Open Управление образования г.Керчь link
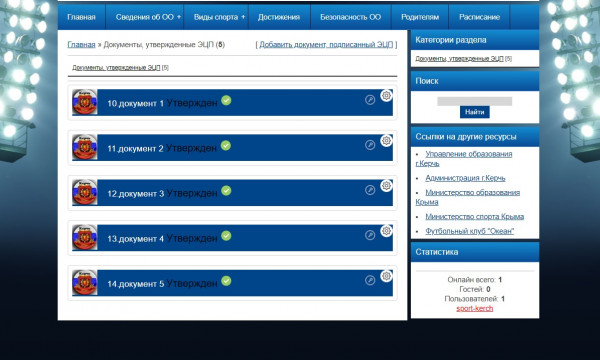Image resolution: width=600 pixels, height=360 pixels. [x=464, y=158]
